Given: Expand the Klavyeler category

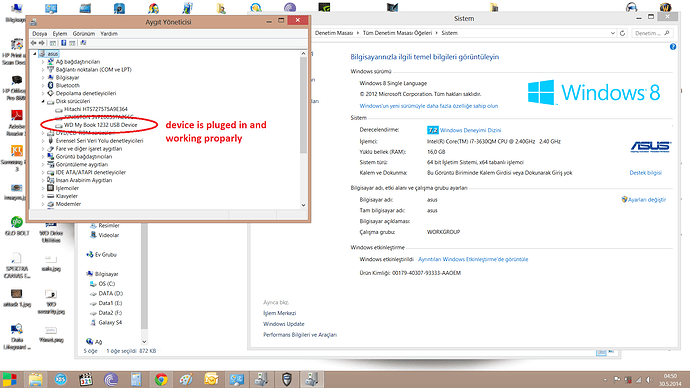Looking at the screenshot, I should tap(43, 196).
